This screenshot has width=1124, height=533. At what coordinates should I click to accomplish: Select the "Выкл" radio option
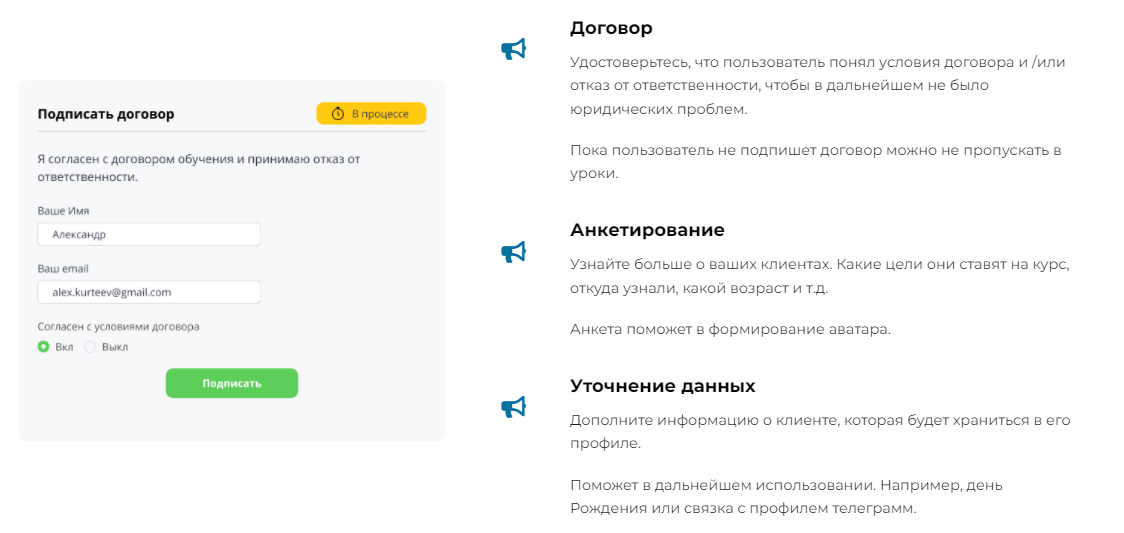click(x=91, y=347)
